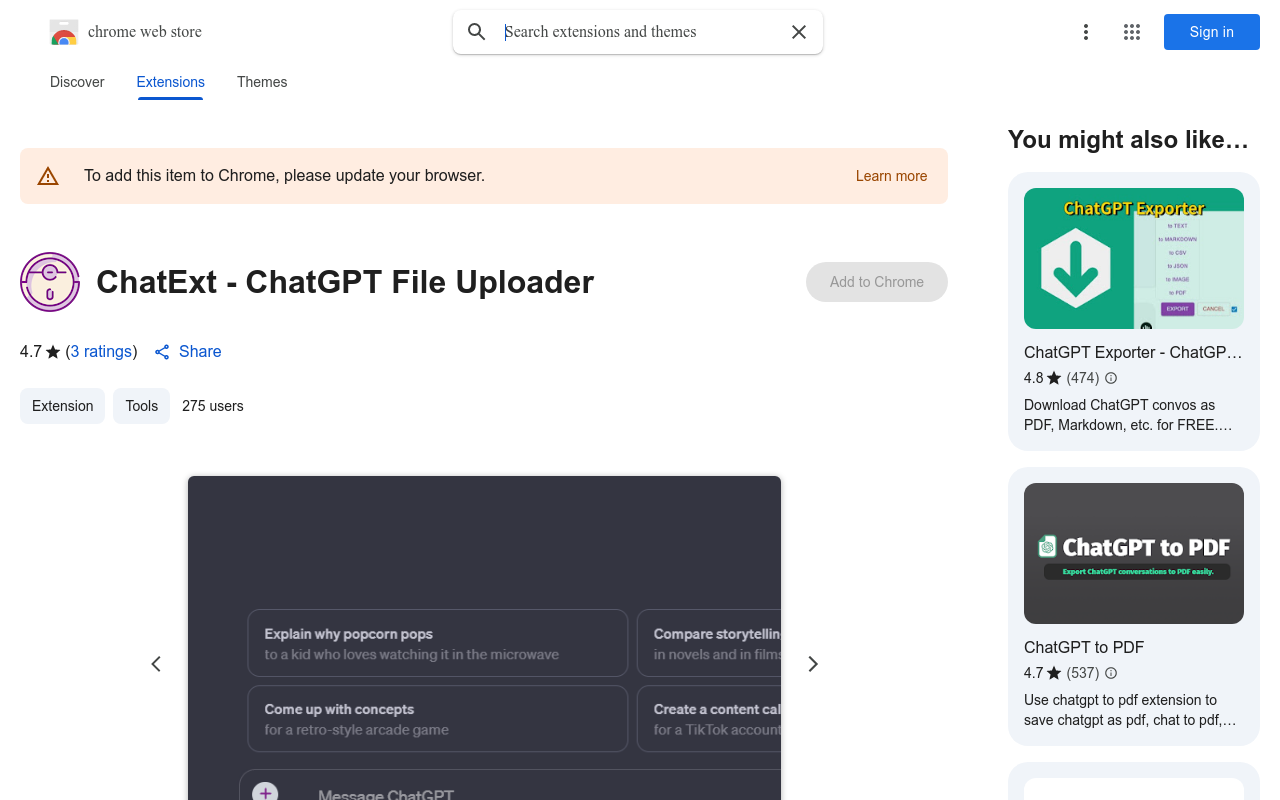Click the Sign in button
Image resolution: width=1280 pixels, height=800 pixels.
[x=1212, y=32]
